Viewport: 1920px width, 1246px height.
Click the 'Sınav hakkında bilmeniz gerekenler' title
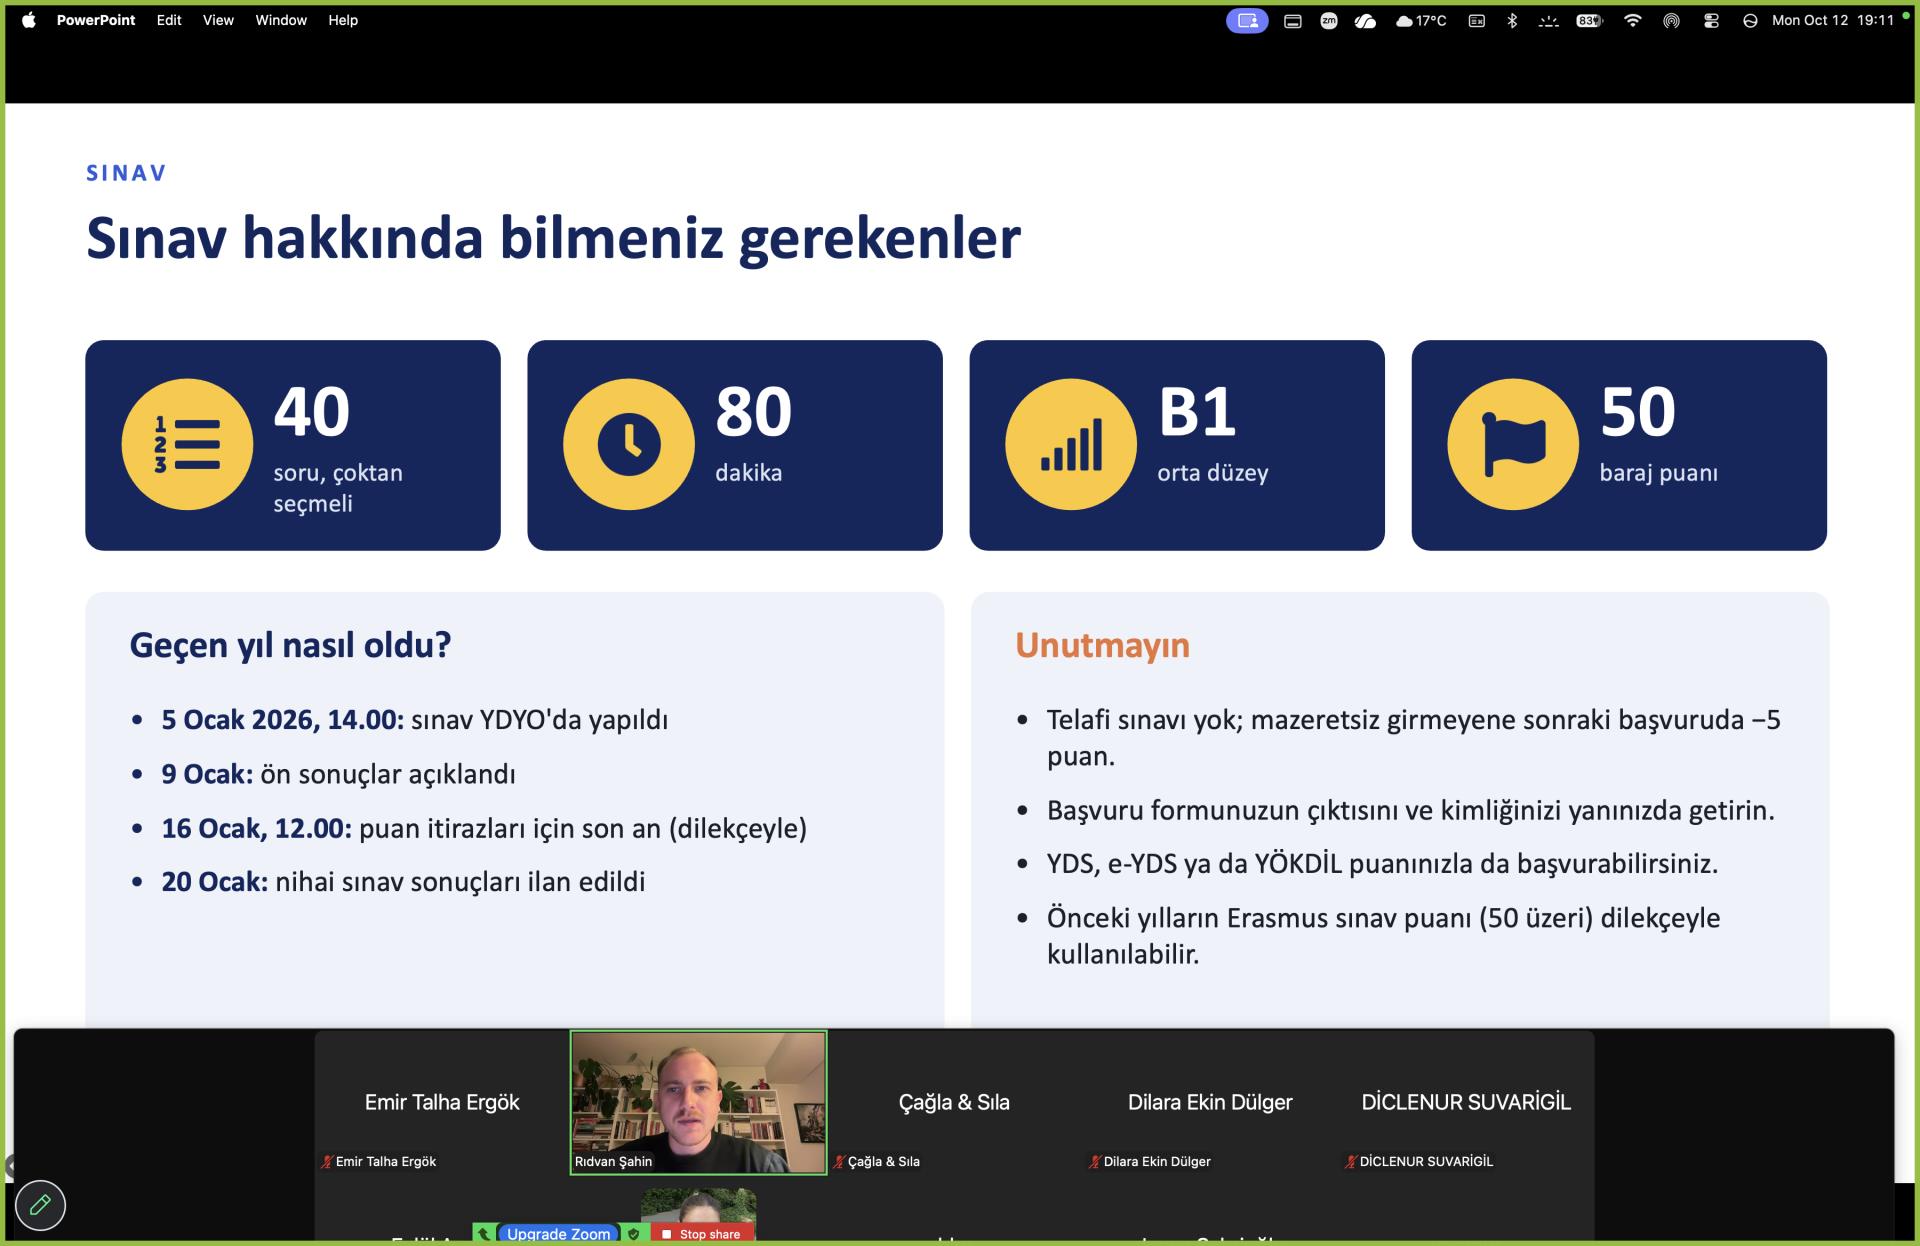[x=553, y=238]
